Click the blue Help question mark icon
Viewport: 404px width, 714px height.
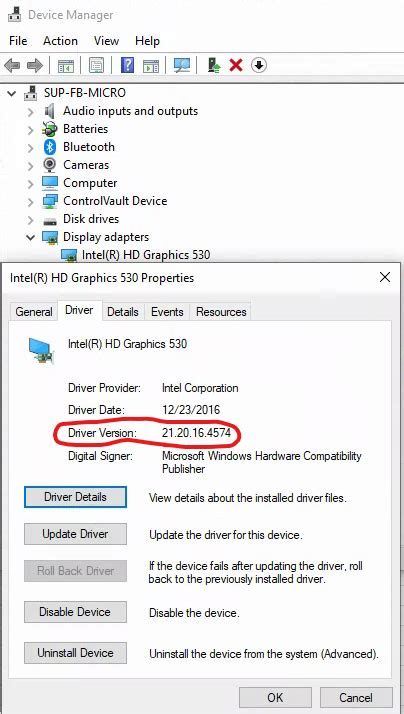(128, 66)
